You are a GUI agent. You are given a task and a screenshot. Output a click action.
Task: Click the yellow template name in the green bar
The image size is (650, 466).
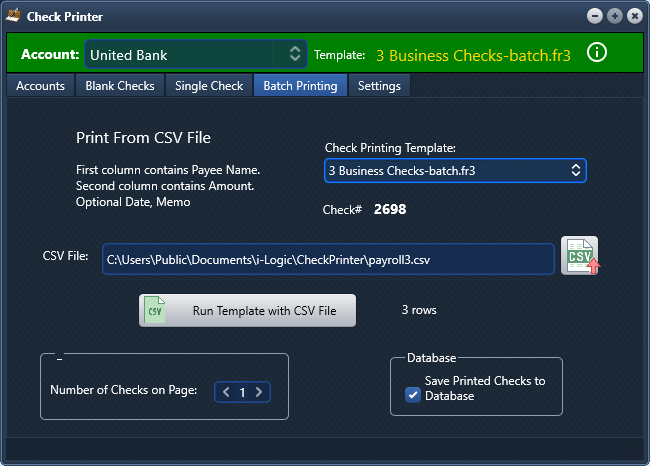pos(473,56)
